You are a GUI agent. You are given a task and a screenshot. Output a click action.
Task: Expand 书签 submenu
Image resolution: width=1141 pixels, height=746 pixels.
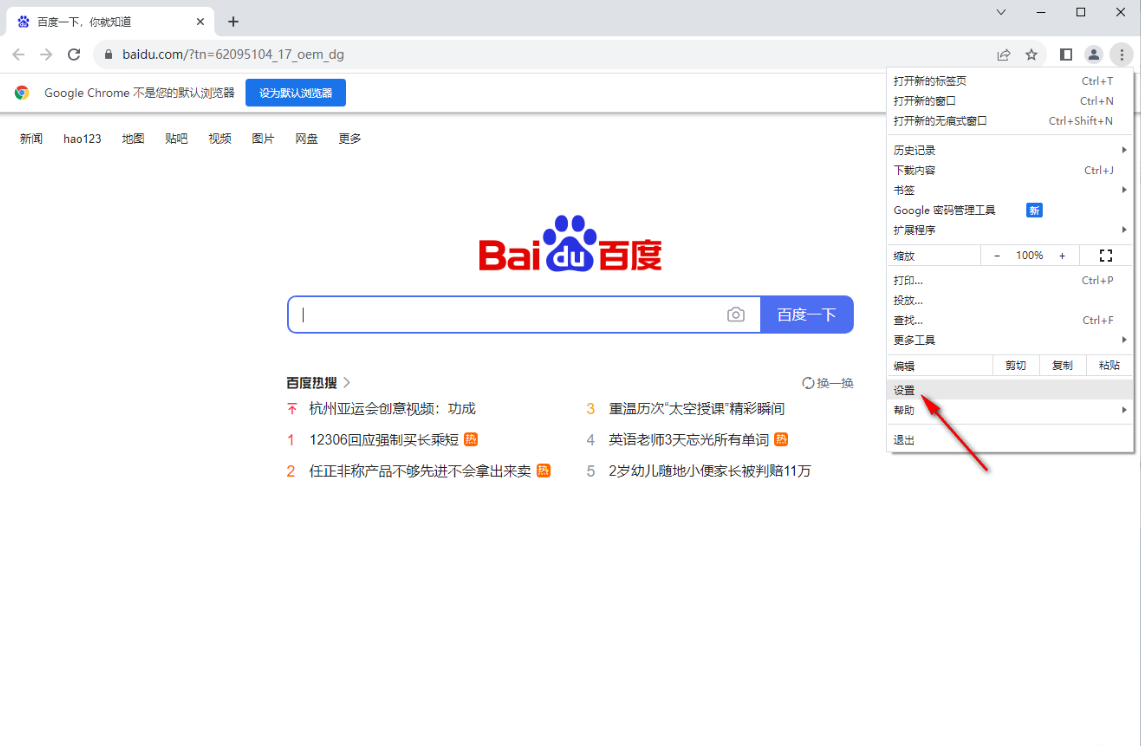(1010, 190)
